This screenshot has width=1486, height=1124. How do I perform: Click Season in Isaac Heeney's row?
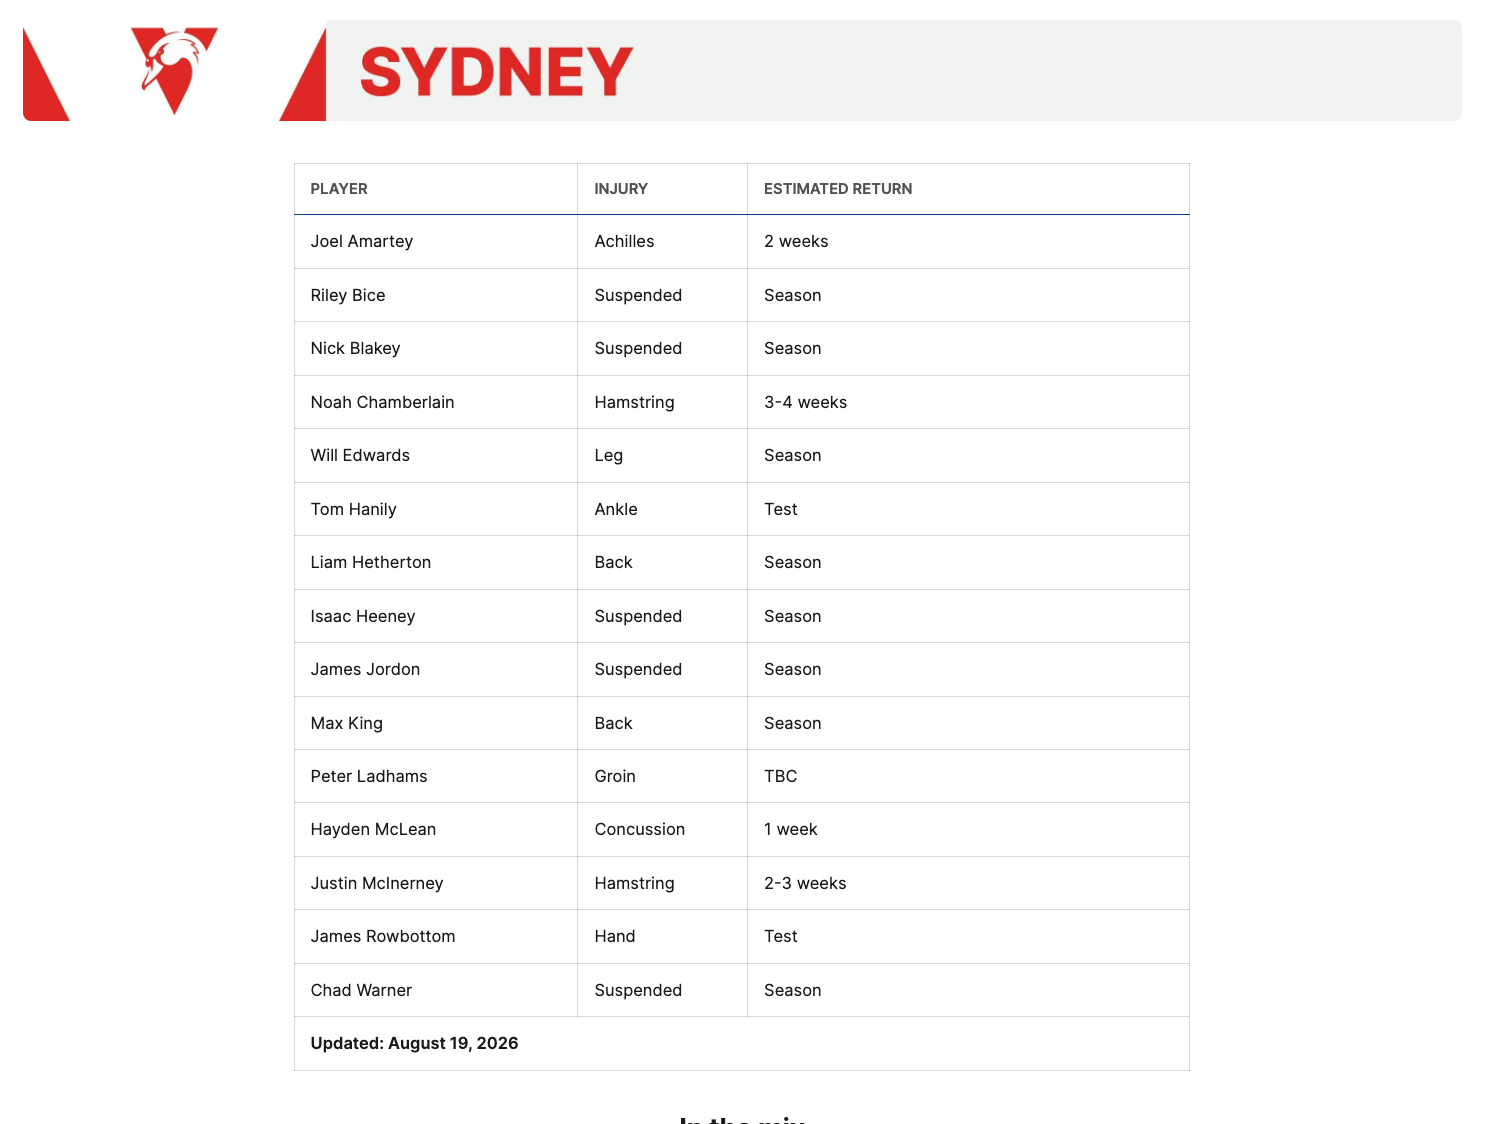click(x=793, y=616)
